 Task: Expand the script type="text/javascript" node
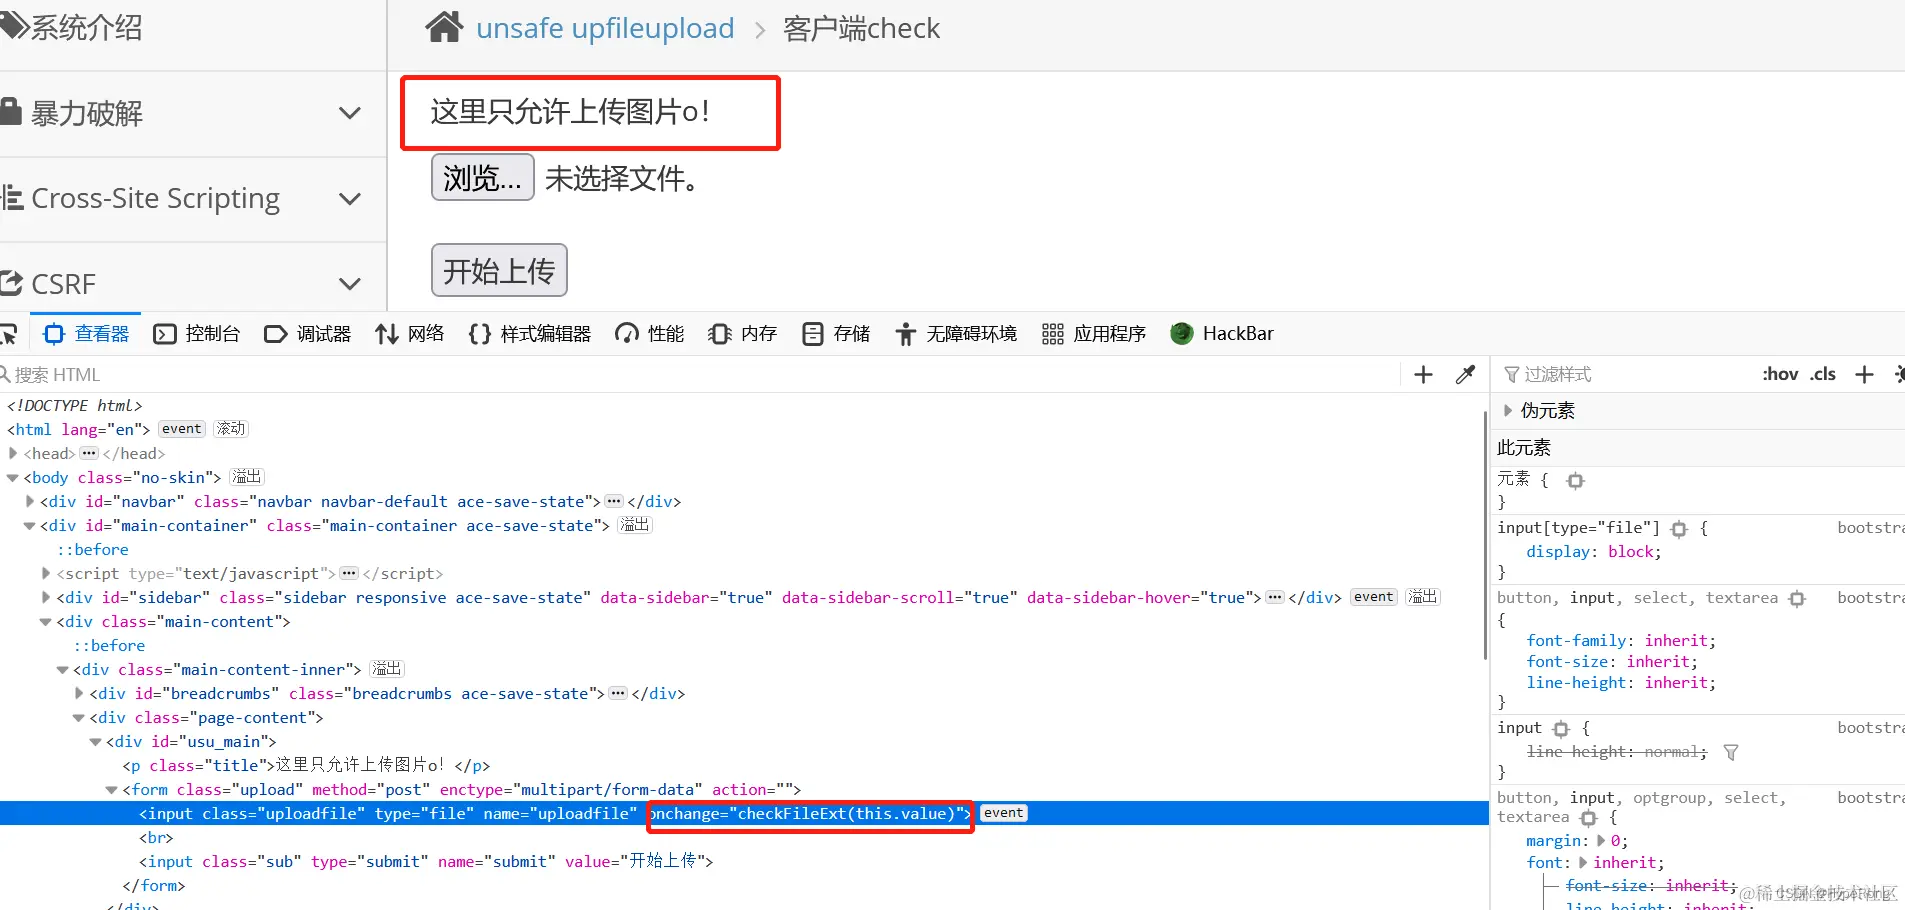point(46,574)
